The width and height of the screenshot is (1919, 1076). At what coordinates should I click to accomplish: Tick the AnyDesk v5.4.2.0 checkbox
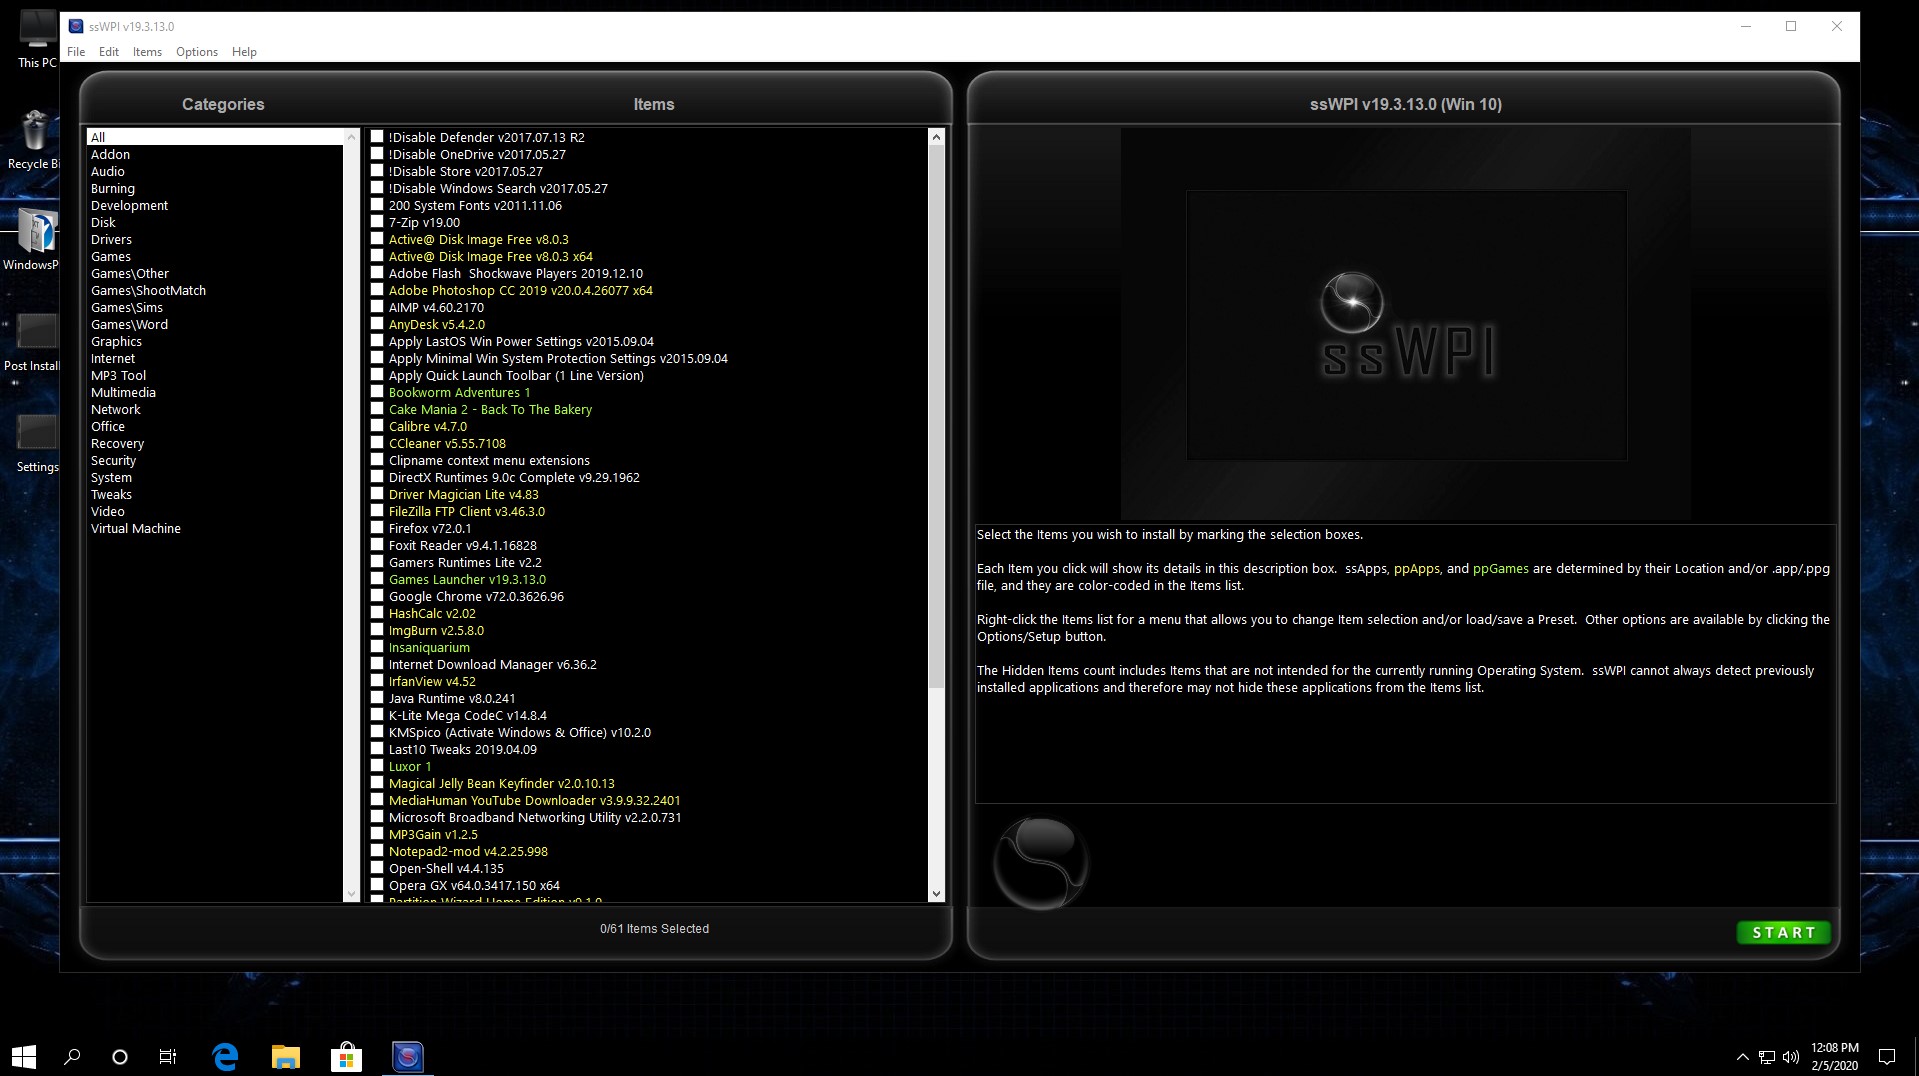click(x=377, y=324)
